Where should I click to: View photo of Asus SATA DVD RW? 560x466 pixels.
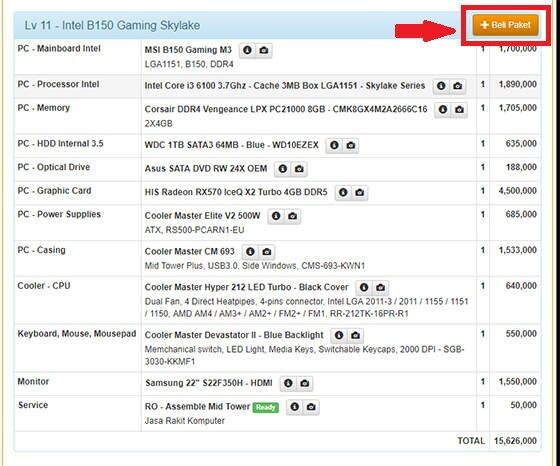coord(299,169)
